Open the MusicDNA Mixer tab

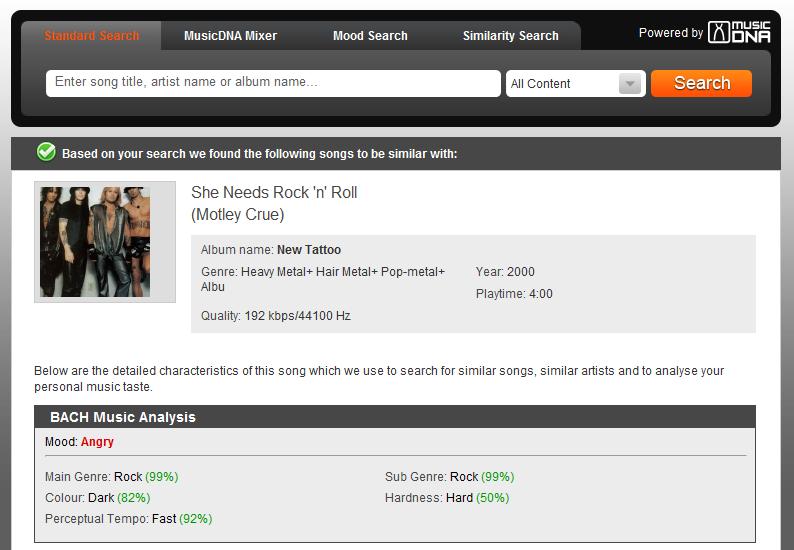coord(230,35)
